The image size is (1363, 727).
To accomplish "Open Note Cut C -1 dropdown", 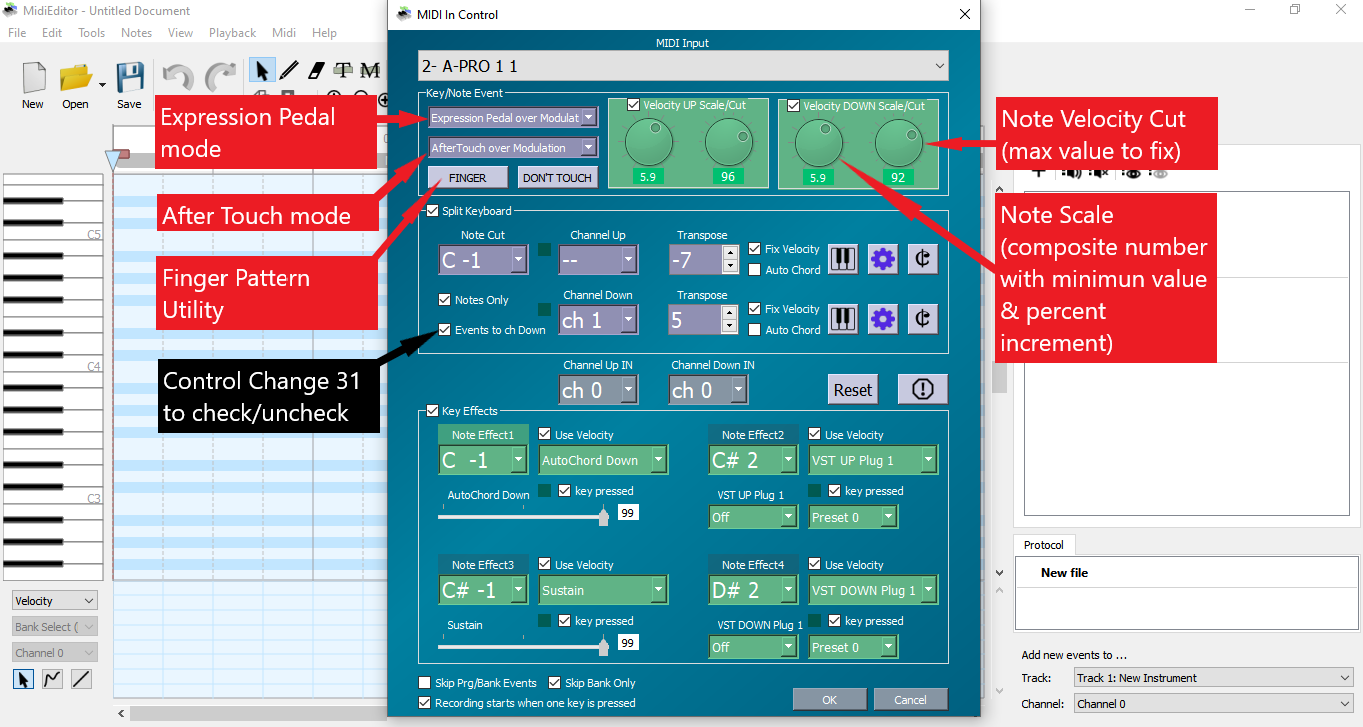I will click(x=483, y=260).
